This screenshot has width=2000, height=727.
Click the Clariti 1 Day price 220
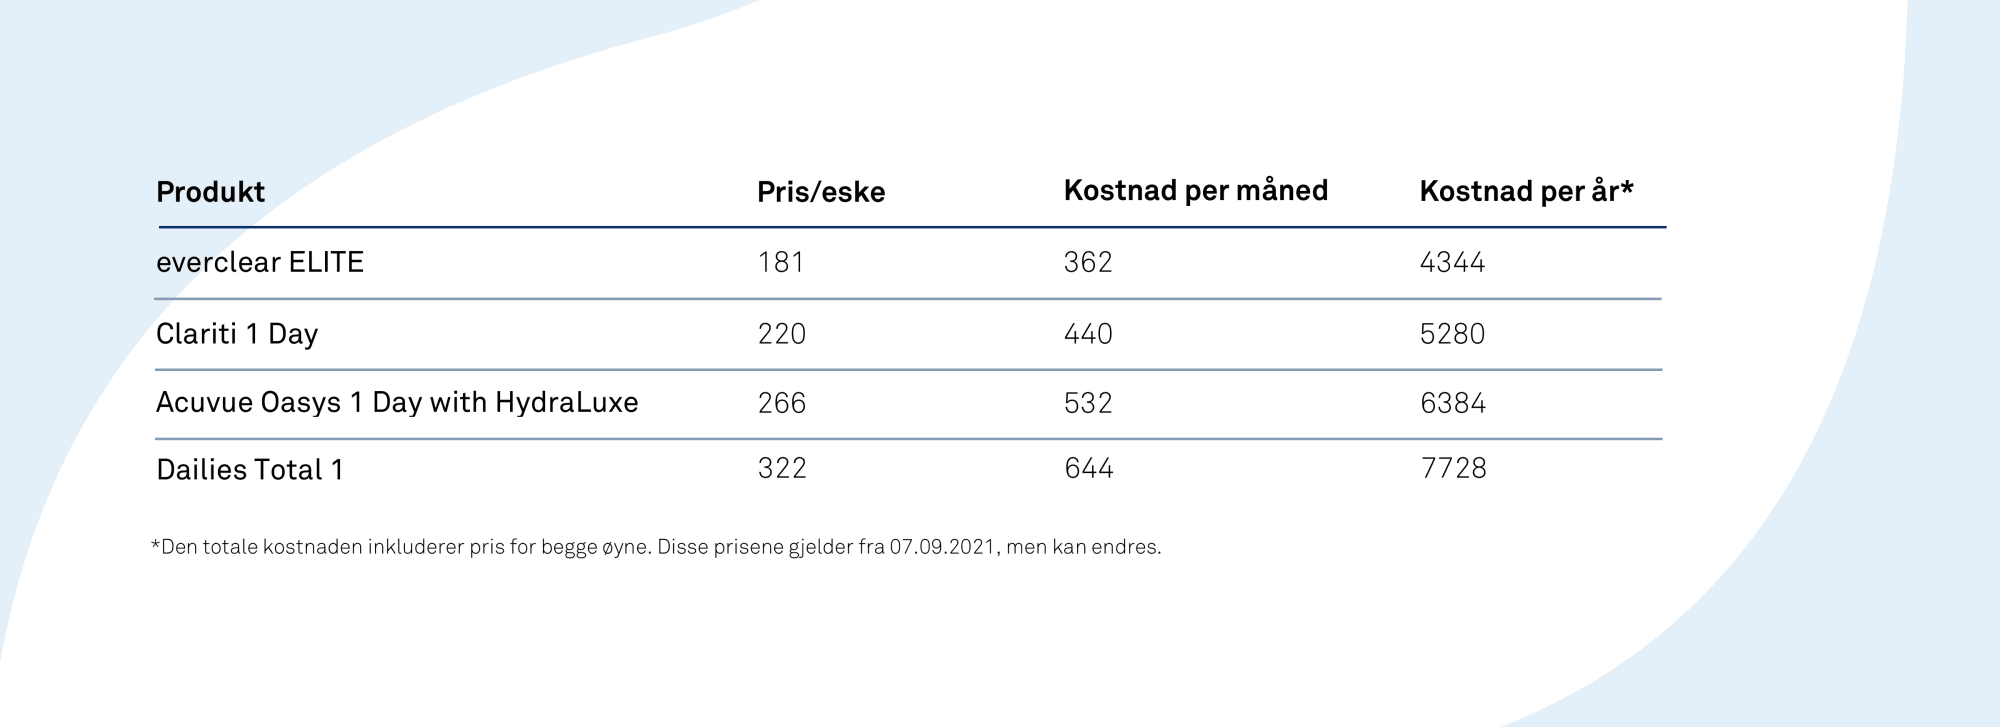point(782,334)
